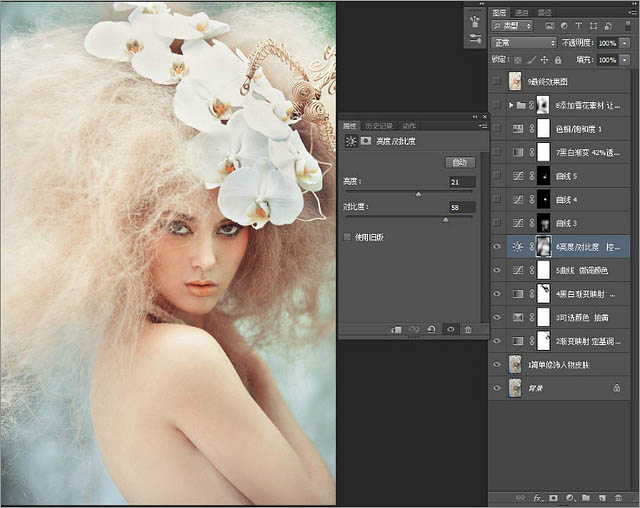Clip adjustment to layer in Properties panel

click(397, 328)
